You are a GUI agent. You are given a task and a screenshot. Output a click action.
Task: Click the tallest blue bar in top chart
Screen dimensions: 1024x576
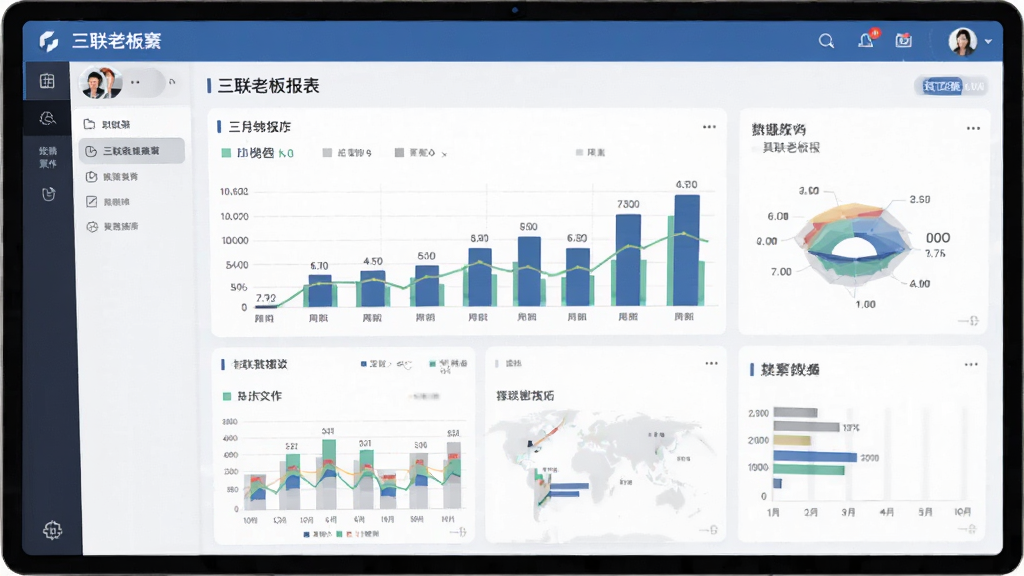click(687, 250)
